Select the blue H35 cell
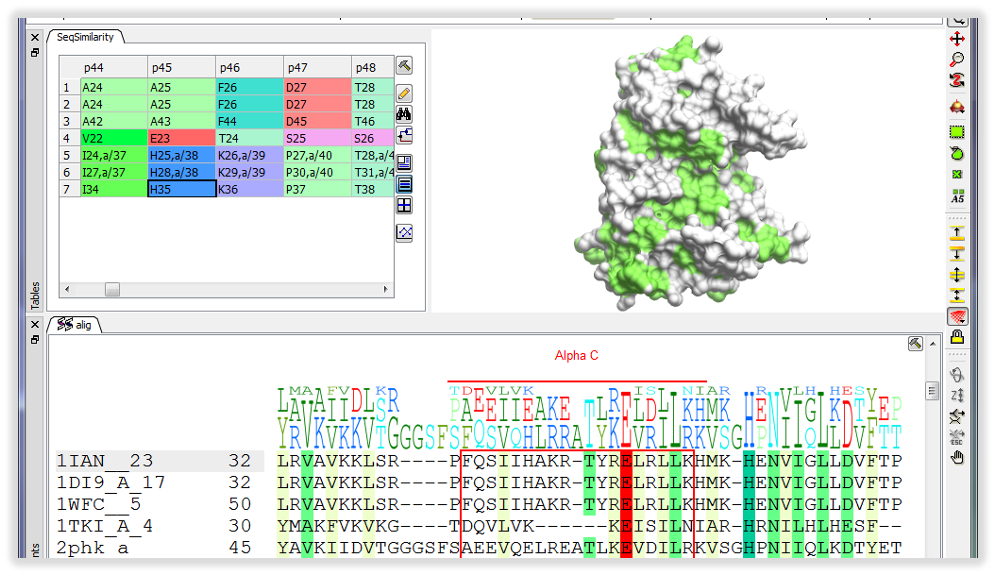This screenshot has width=996, height=576. 182,189
